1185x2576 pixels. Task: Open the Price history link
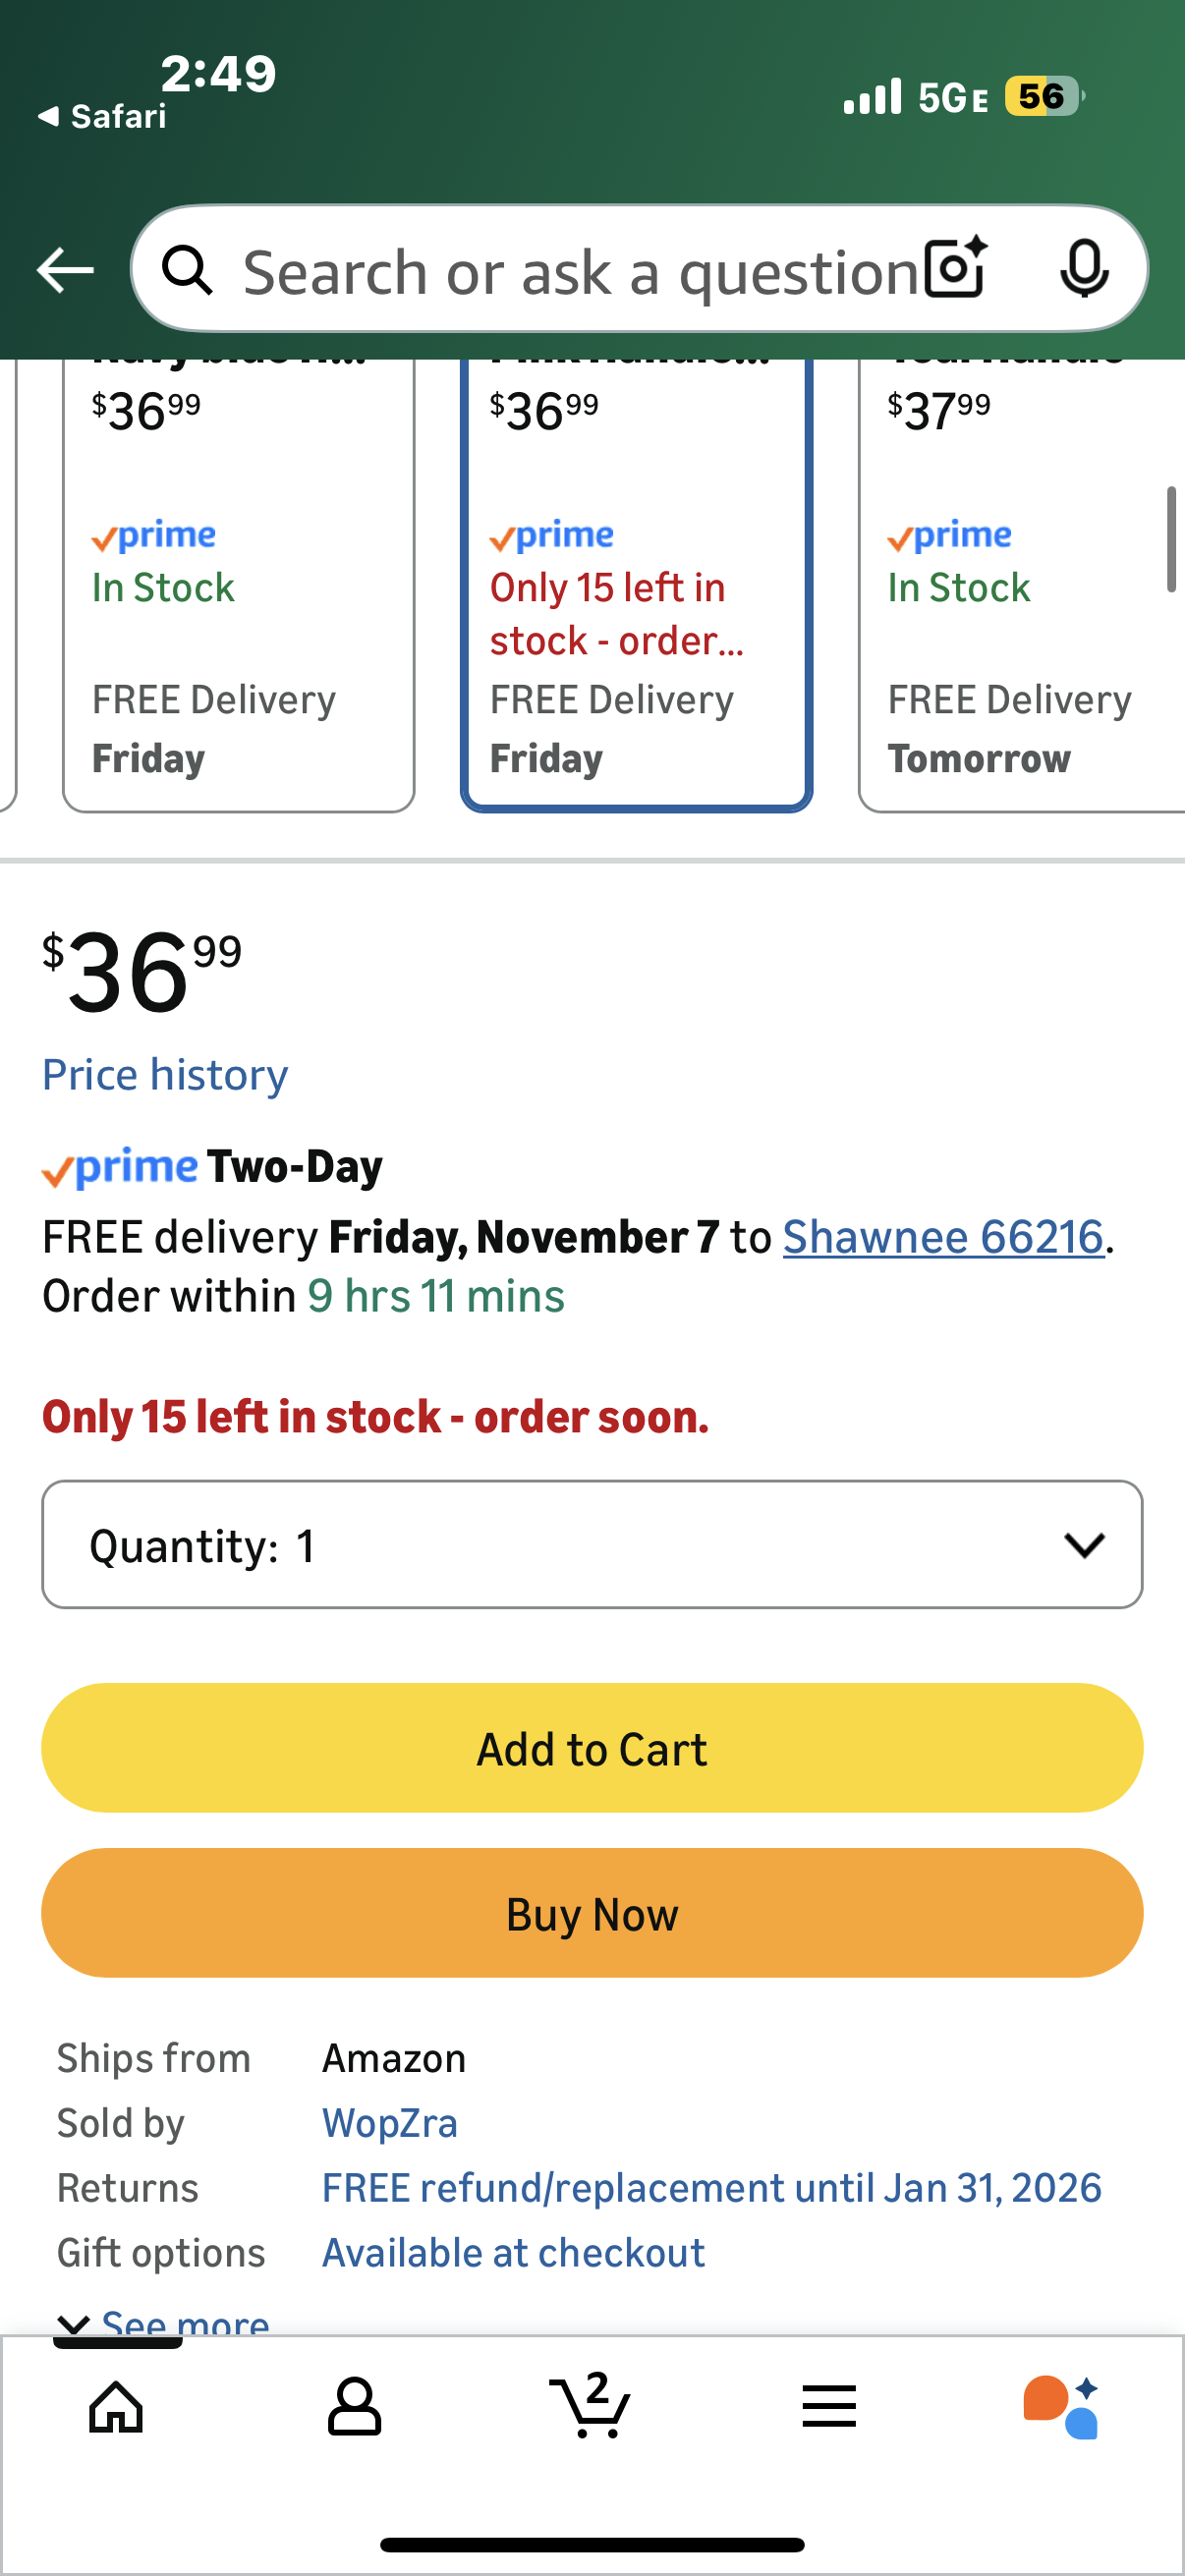pyautogui.click(x=165, y=1075)
